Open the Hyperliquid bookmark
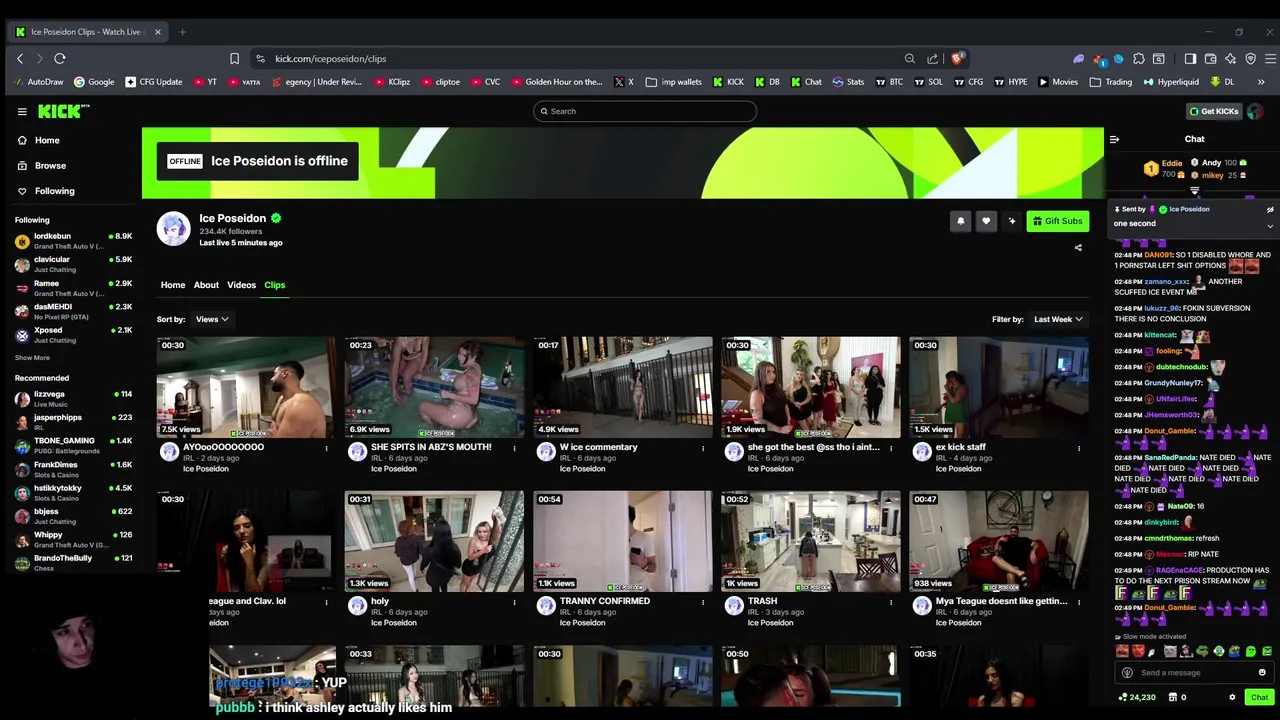The width and height of the screenshot is (1280, 720). pyautogui.click(x=1169, y=82)
